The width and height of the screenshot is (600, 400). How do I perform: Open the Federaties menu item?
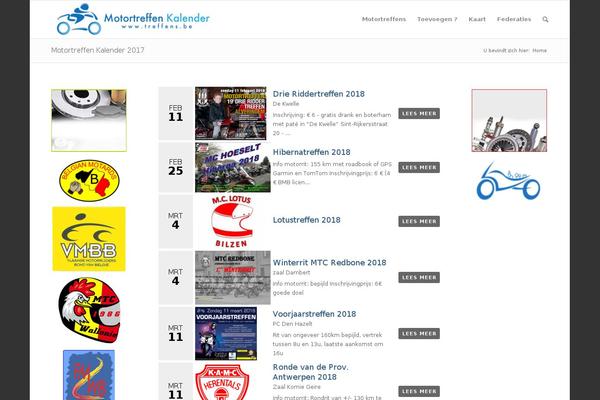514,19
